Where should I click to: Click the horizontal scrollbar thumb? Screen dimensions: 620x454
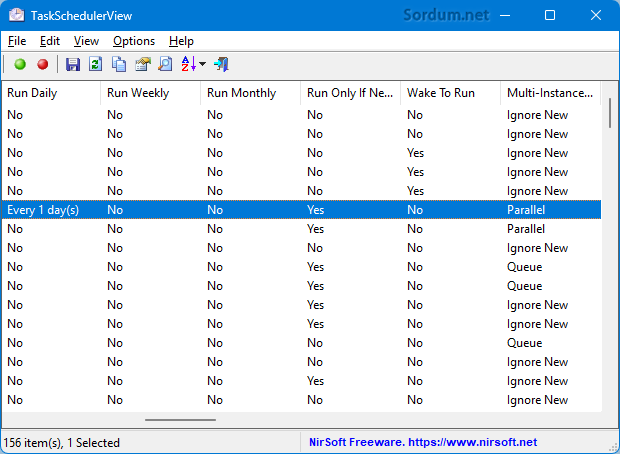(x=180, y=420)
